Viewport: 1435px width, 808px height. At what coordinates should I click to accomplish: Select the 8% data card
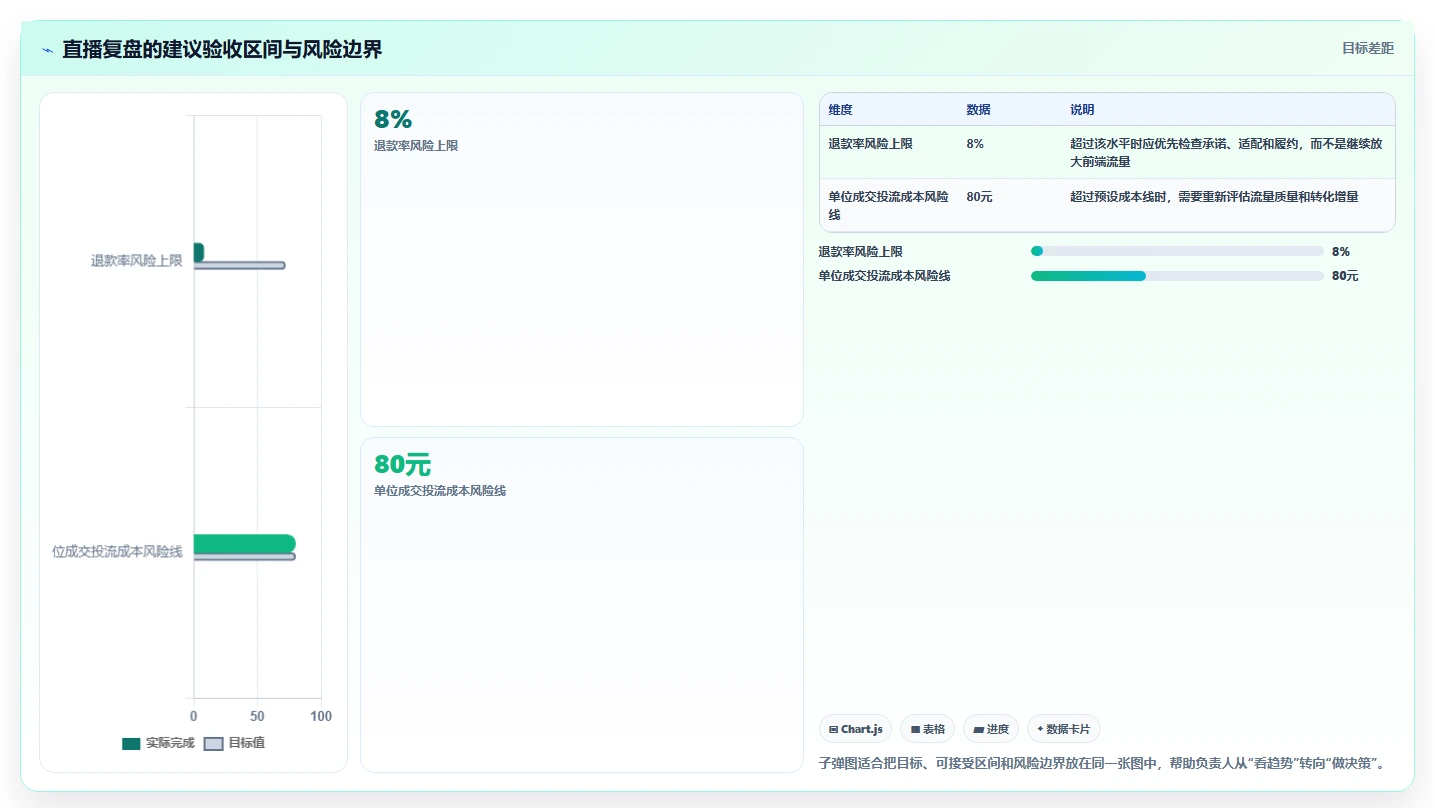(x=581, y=259)
